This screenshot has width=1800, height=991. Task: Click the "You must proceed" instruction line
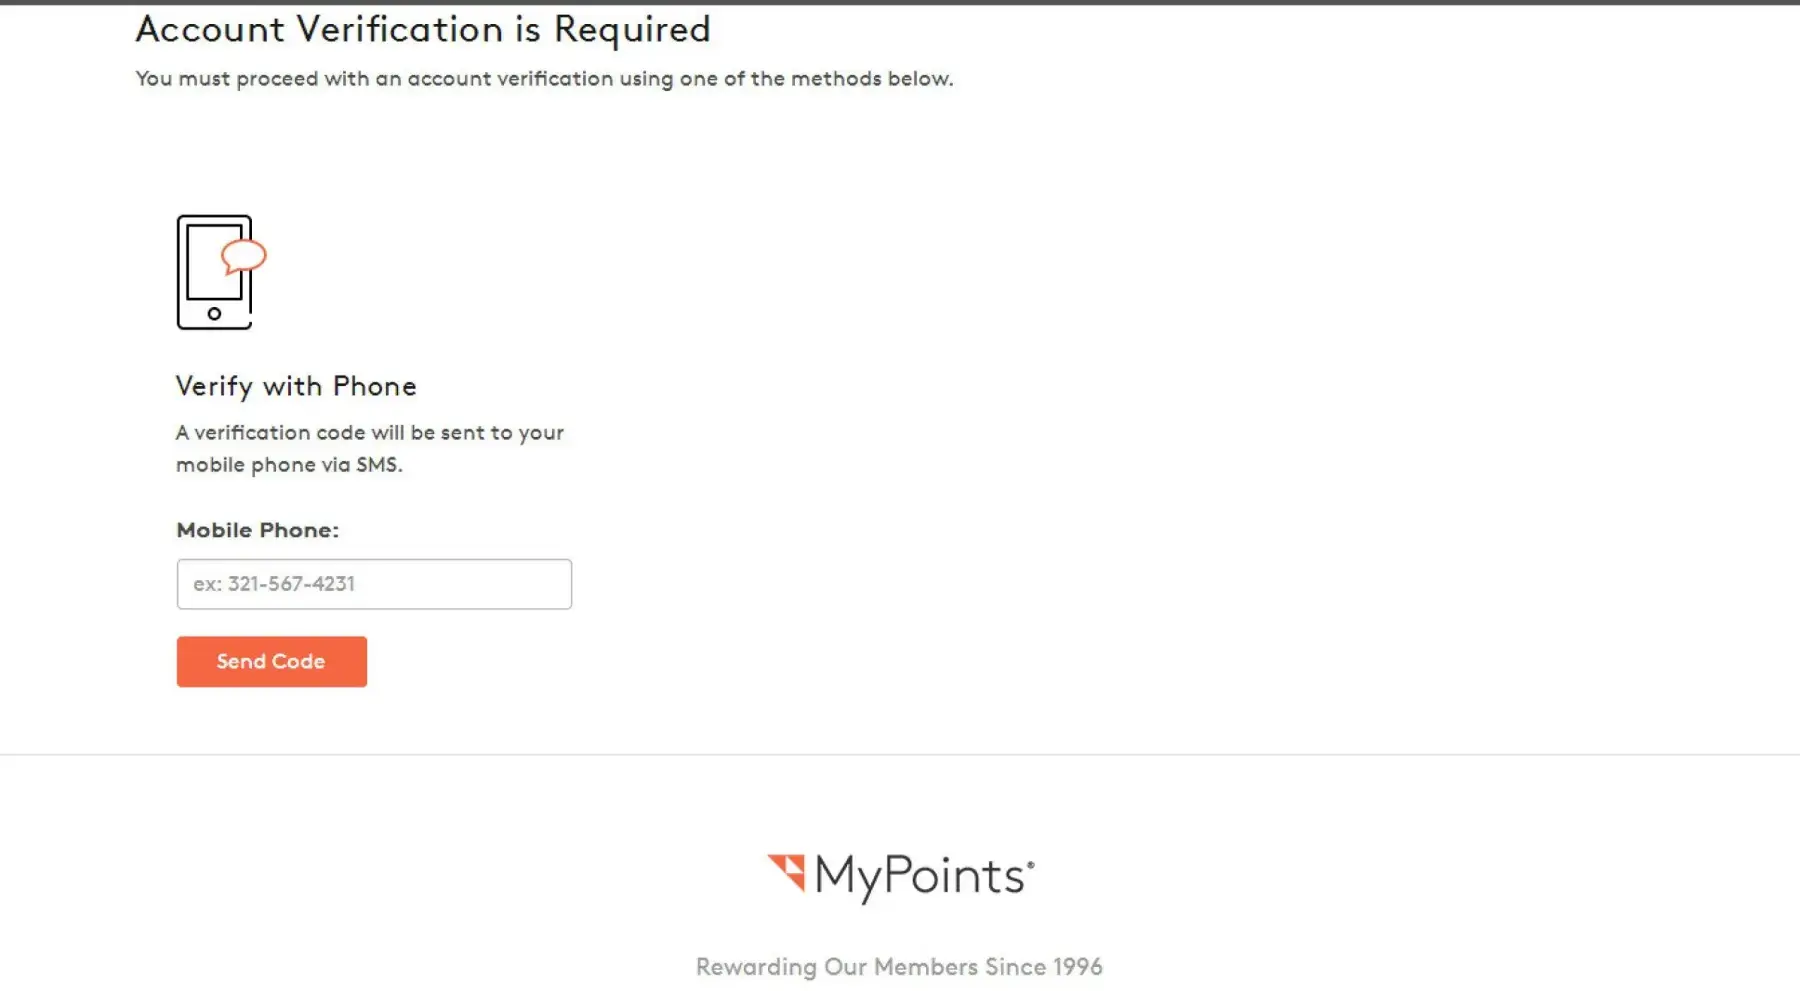tap(544, 79)
